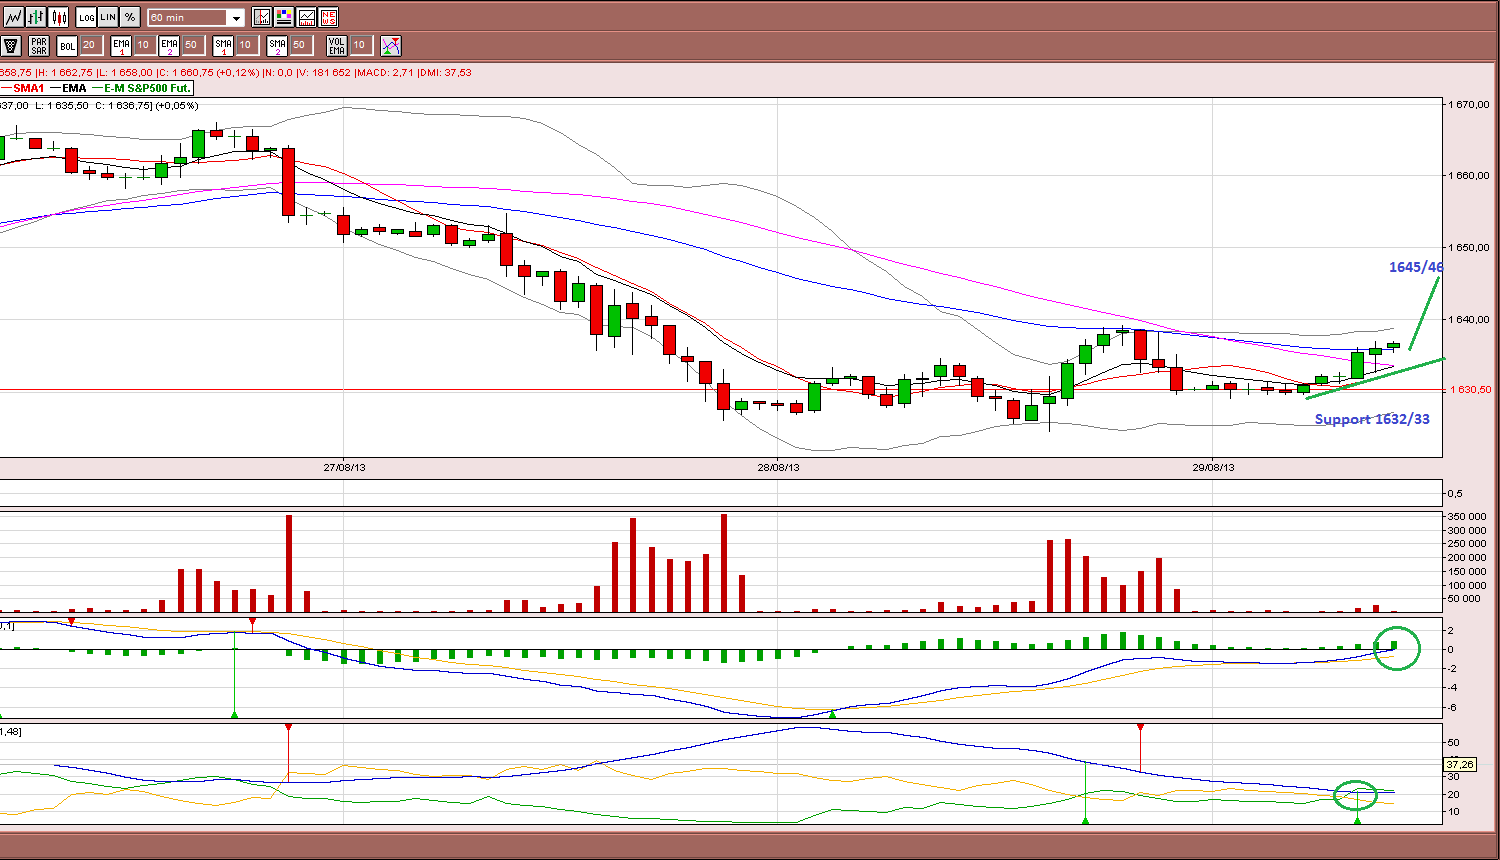This screenshot has width=1500, height=860.
Task: Click the basket icon left of PAR SAR
Action: [x=11, y=46]
